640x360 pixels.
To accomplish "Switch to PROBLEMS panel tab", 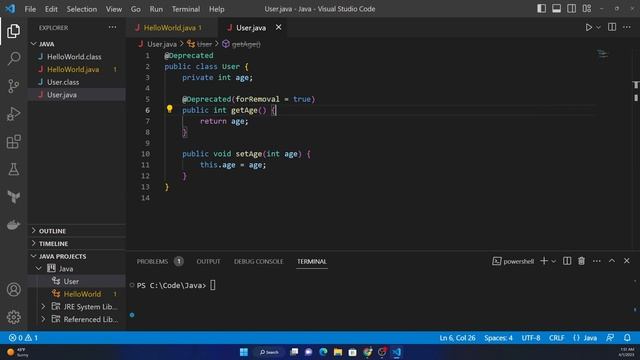I will [x=152, y=261].
